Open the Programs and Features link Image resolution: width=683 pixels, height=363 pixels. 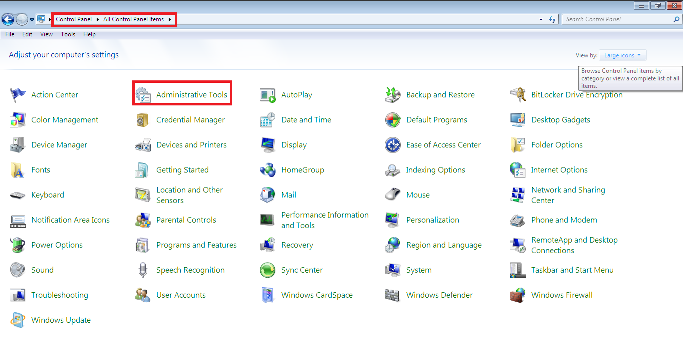[x=196, y=245]
